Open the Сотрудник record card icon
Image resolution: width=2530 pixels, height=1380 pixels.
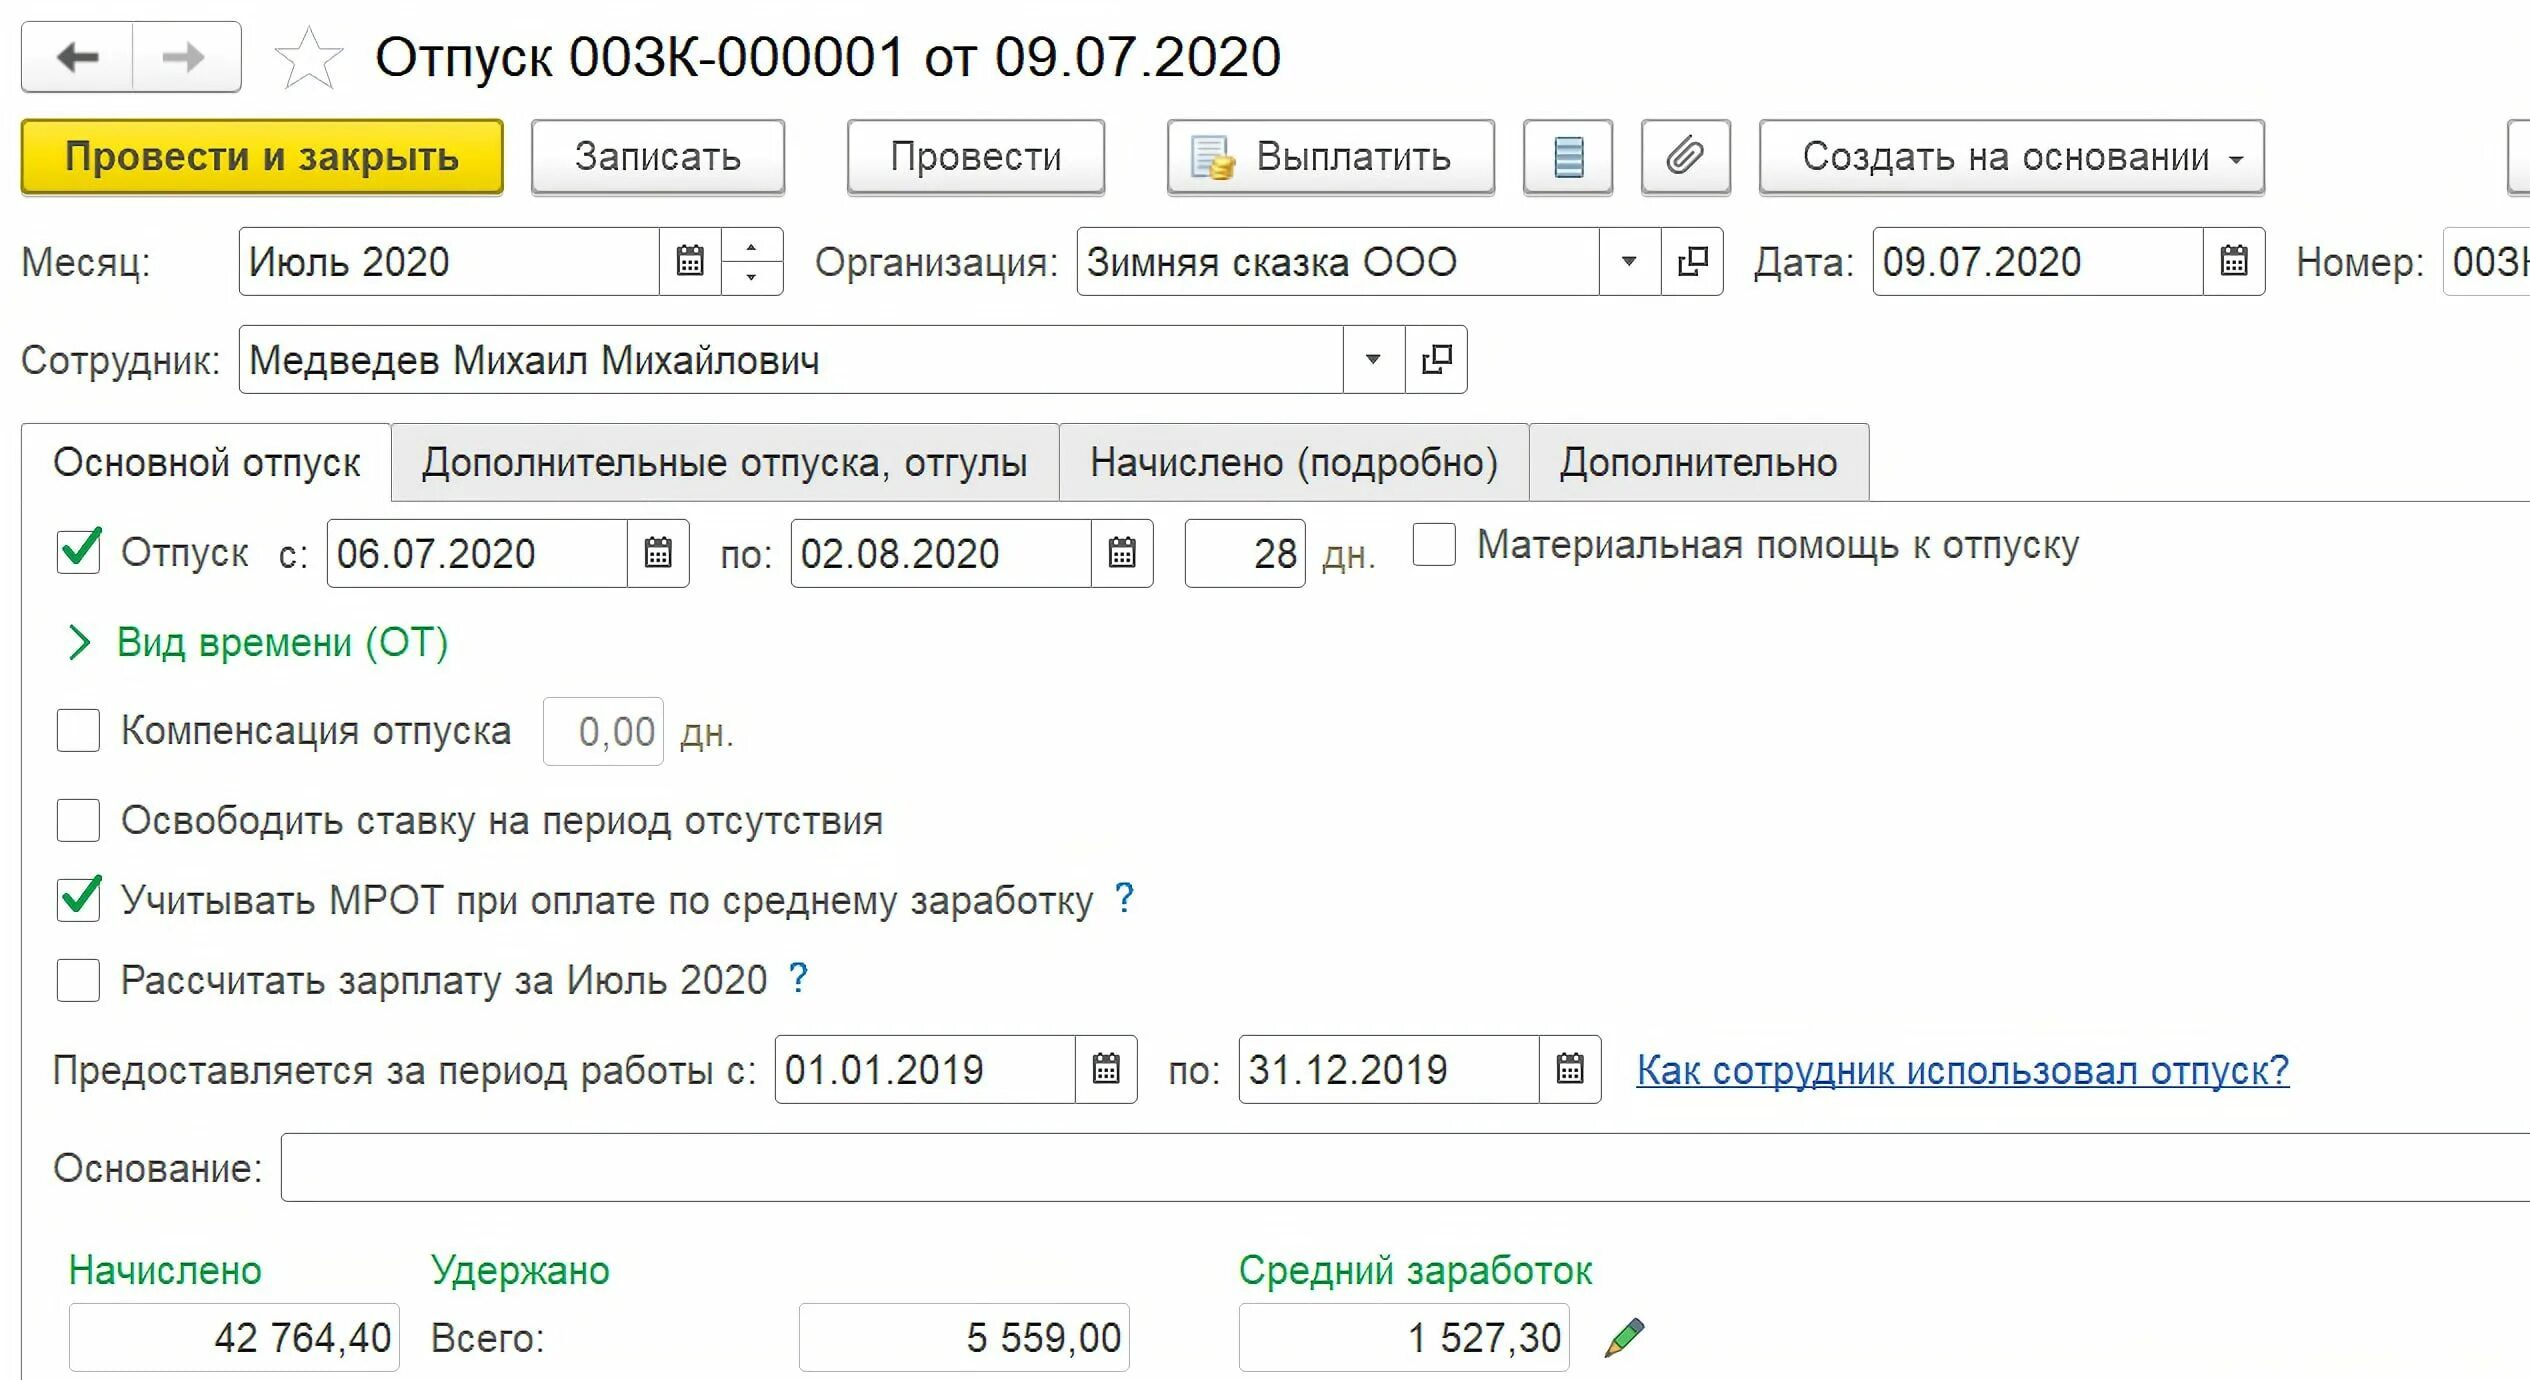point(1437,359)
